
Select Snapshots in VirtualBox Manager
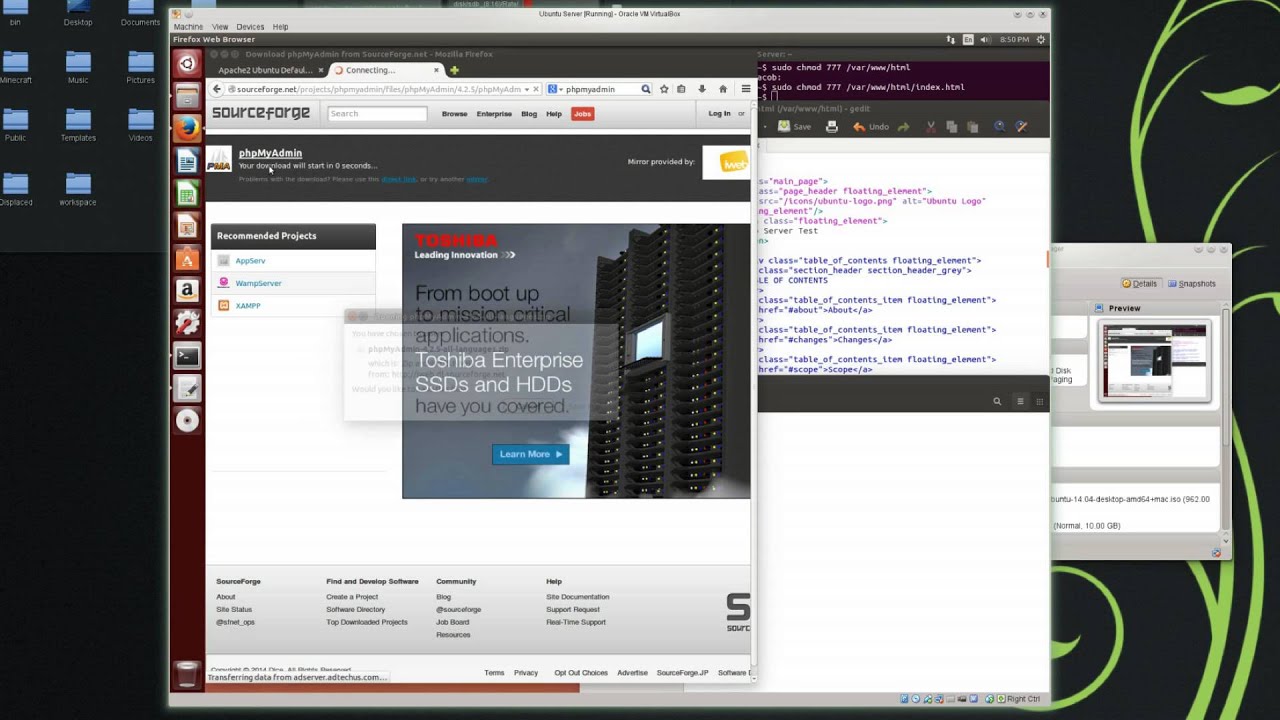(1192, 284)
